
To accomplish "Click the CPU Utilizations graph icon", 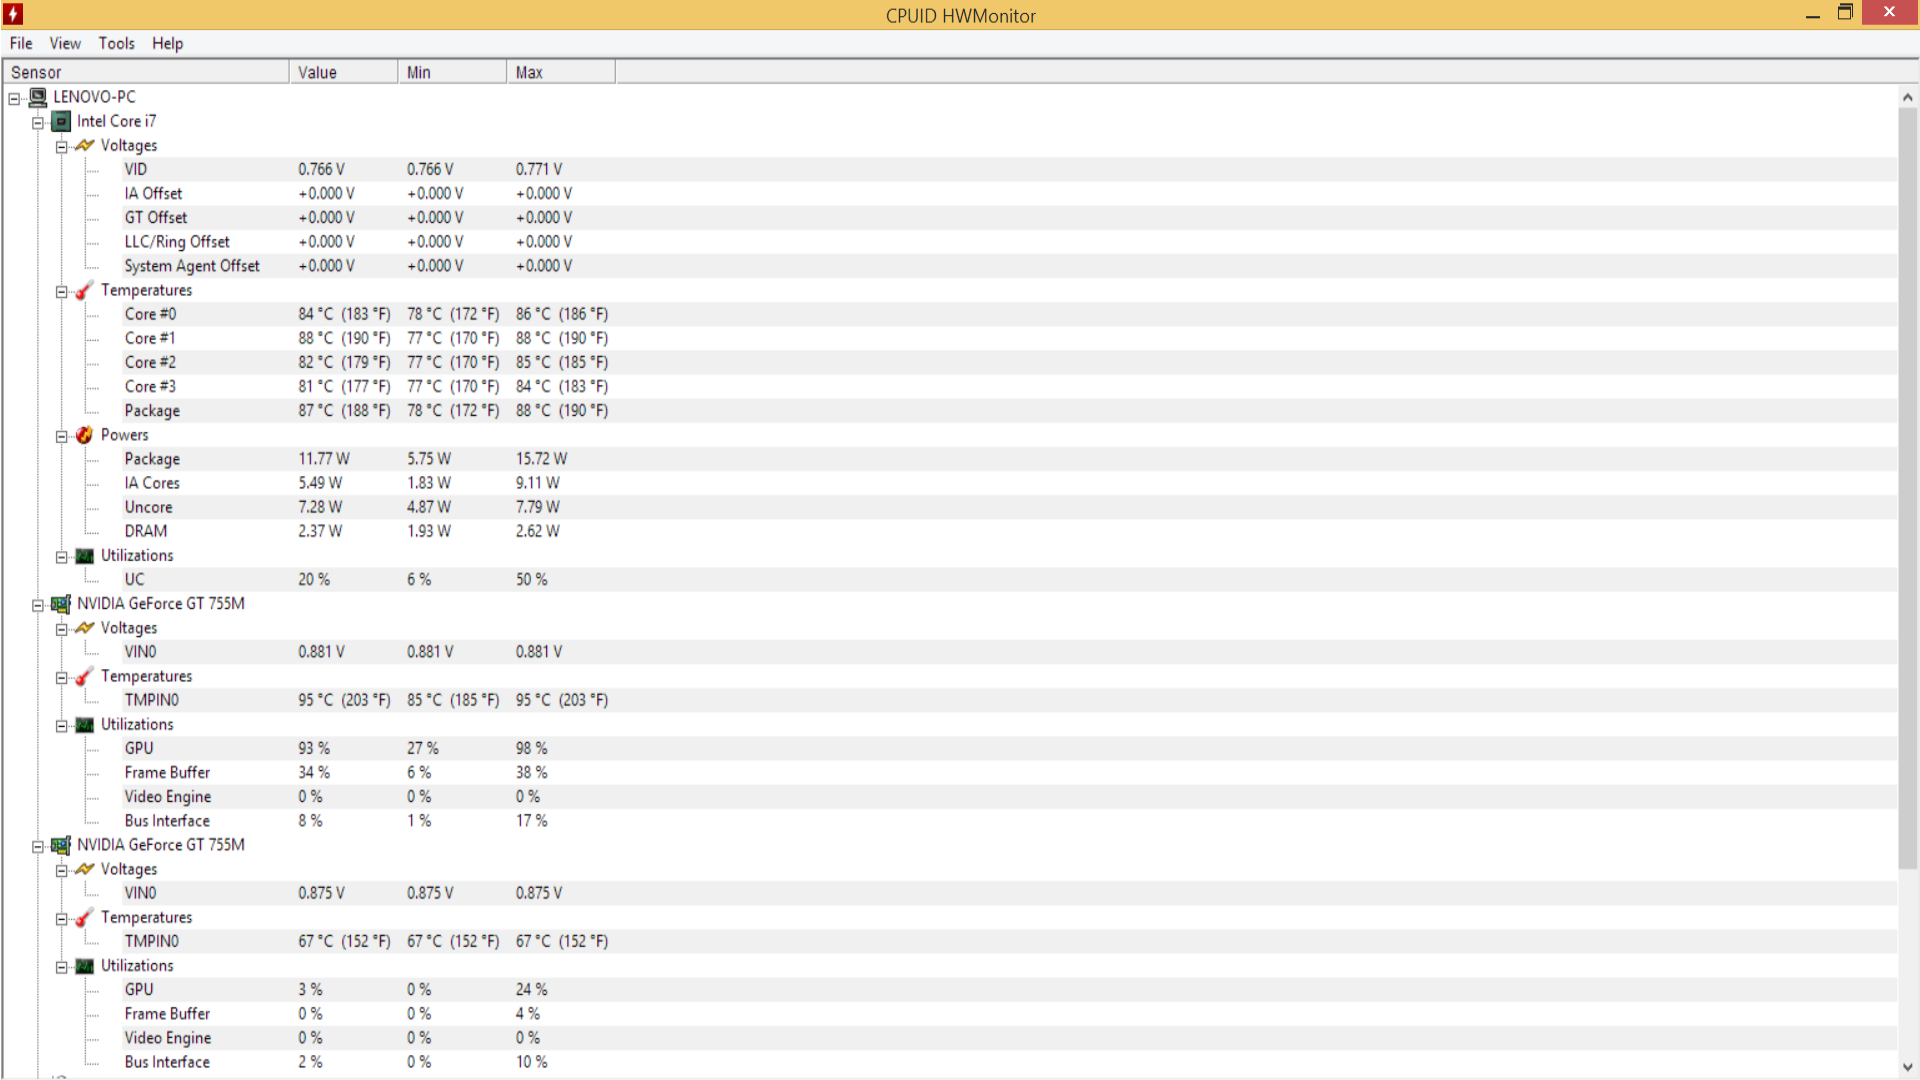I will click(85, 555).
